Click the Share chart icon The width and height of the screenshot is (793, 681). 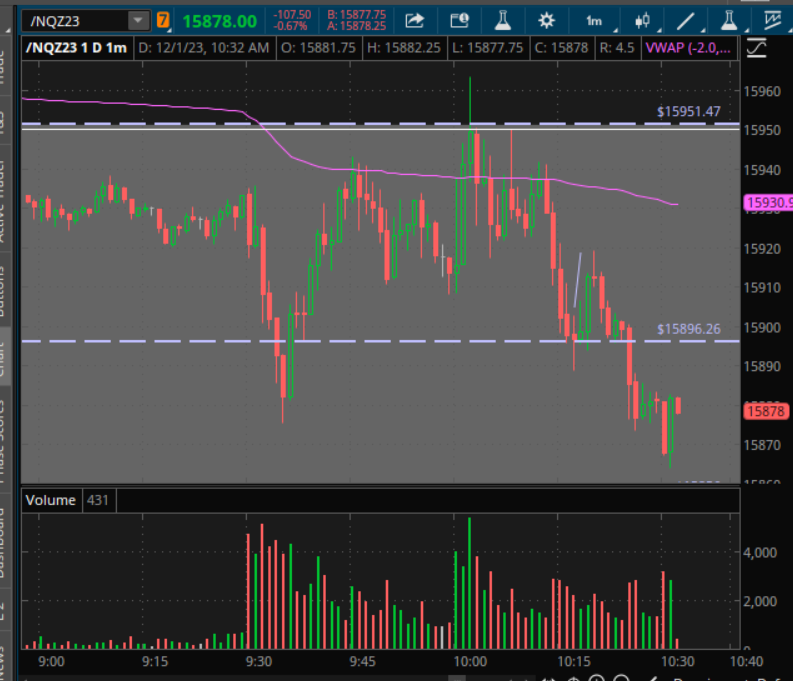(x=414, y=21)
